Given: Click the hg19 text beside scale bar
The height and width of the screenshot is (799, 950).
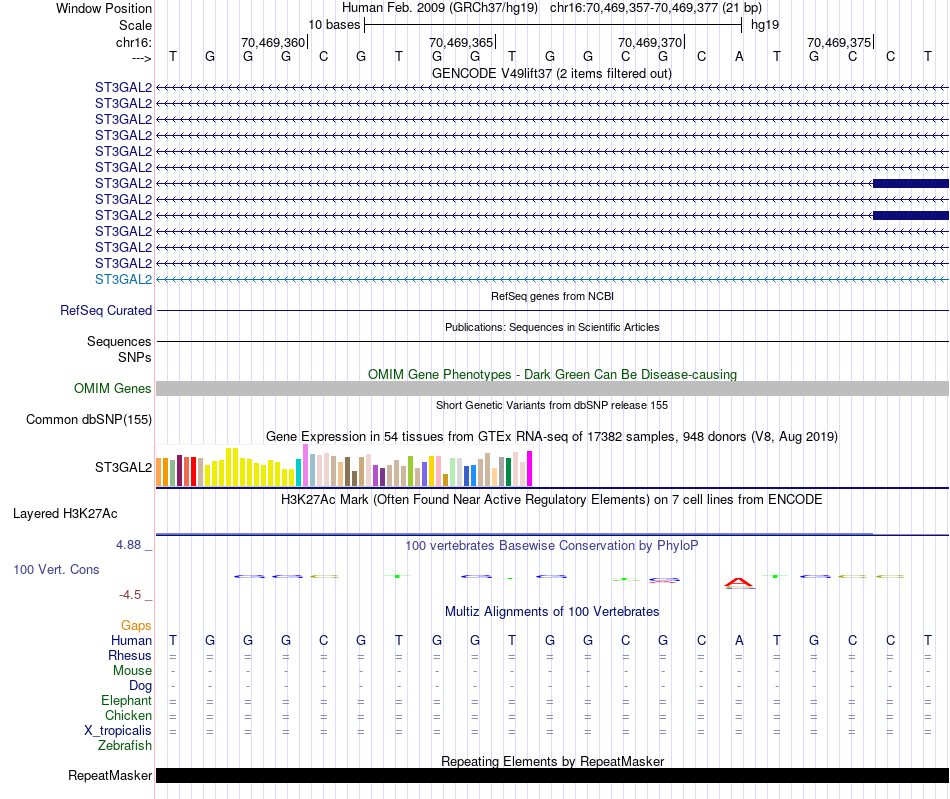Looking at the screenshot, I should (x=765, y=25).
